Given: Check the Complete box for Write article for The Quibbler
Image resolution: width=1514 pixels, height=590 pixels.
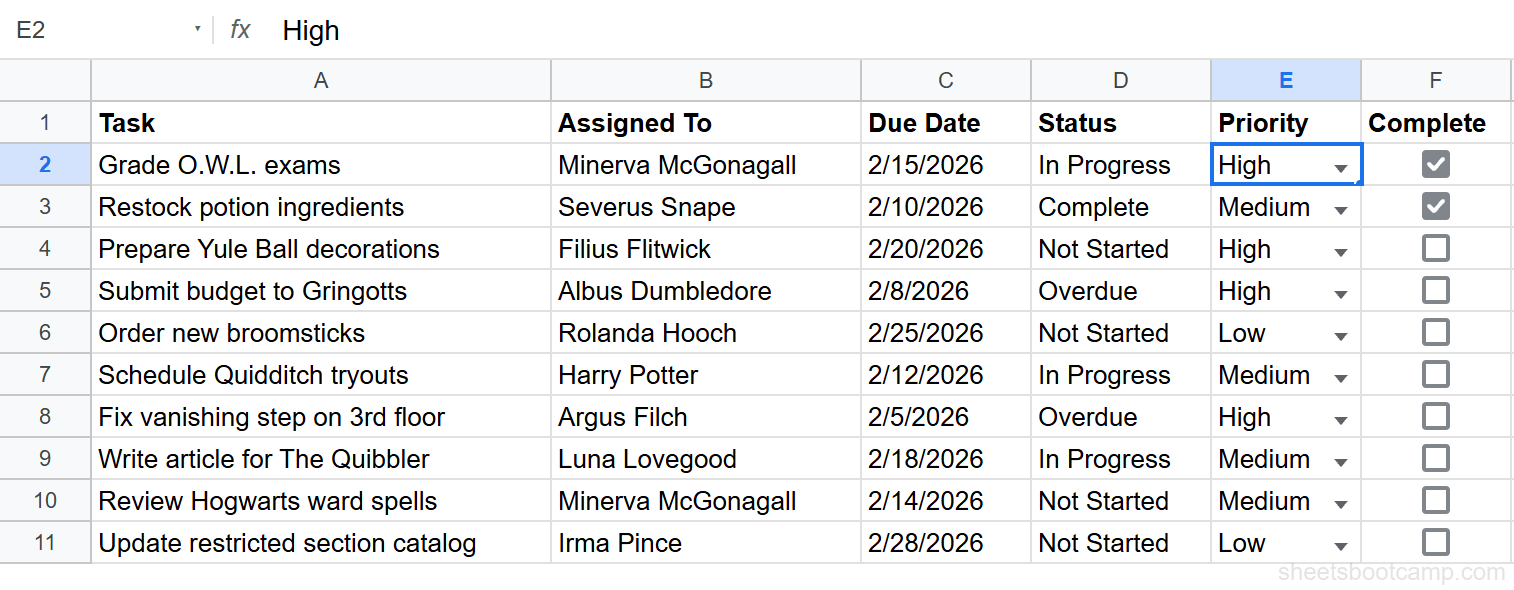Looking at the screenshot, I should (1435, 458).
